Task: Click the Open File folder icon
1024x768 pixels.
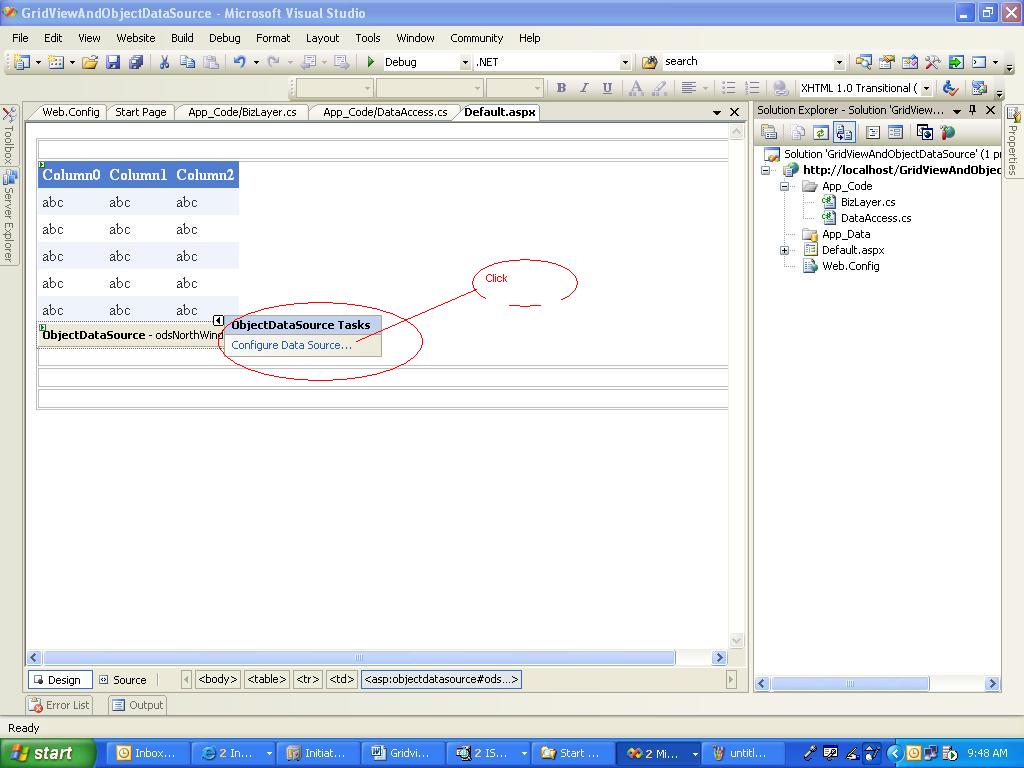Action: (x=90, y=62)
